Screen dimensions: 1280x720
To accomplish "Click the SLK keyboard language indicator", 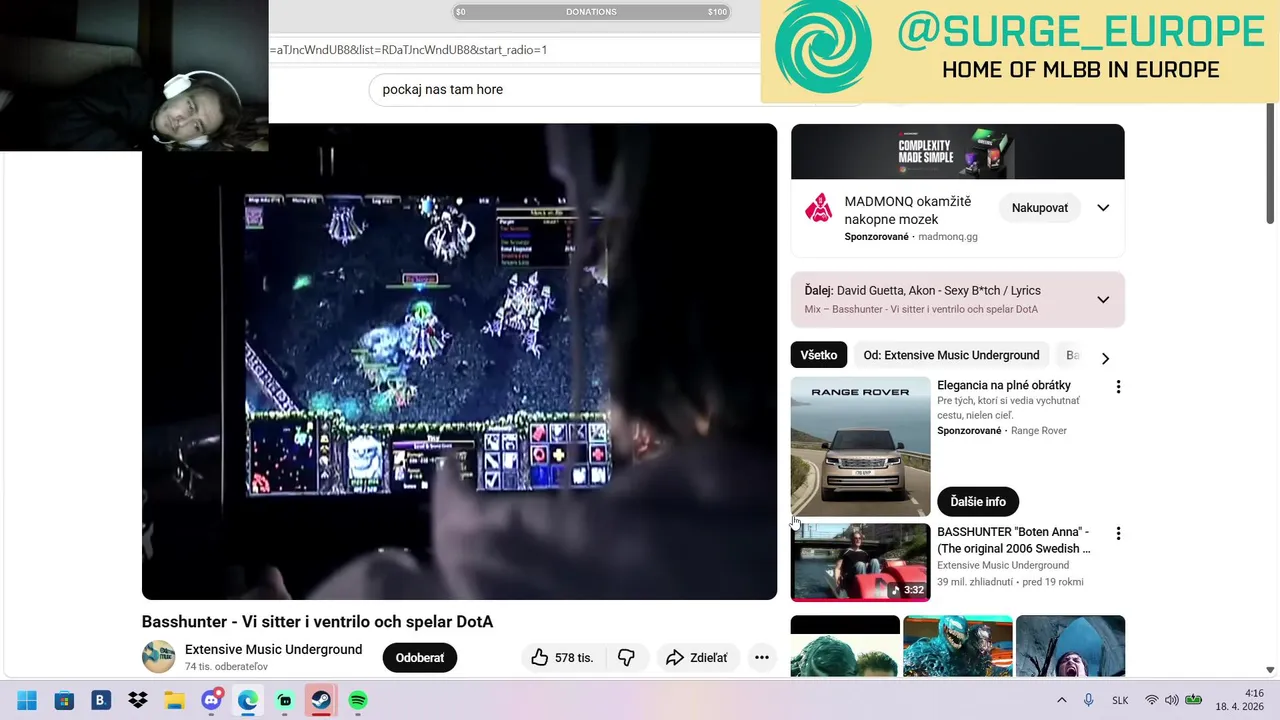I will (x=1120, y=700).
